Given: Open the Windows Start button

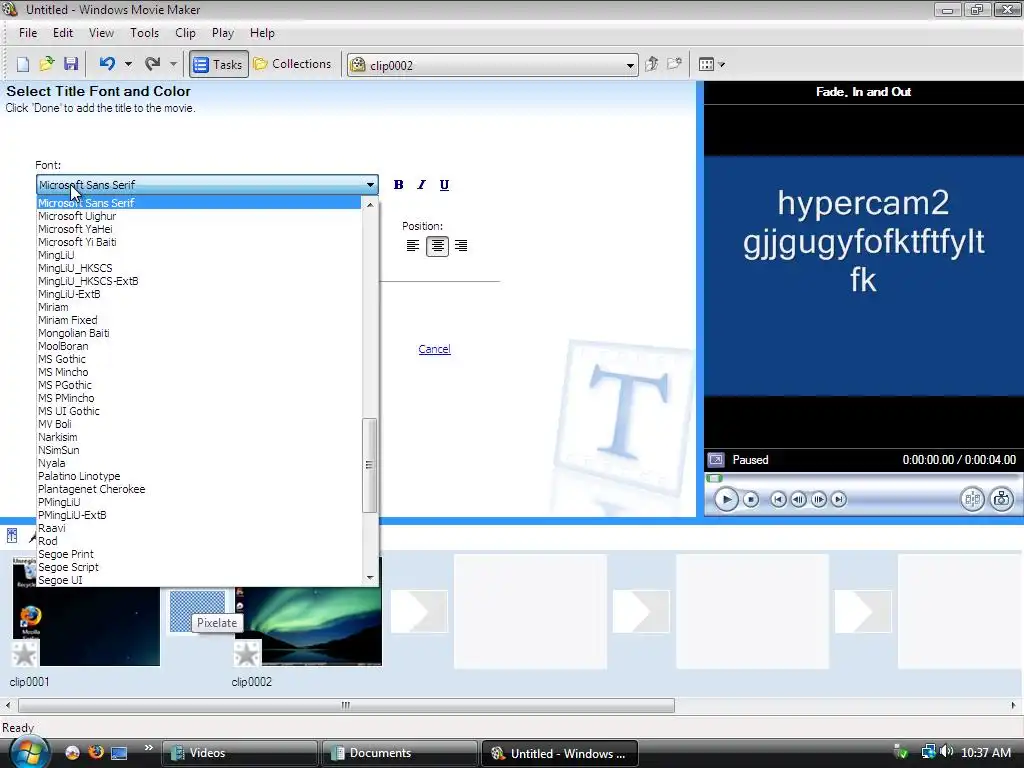Looking at the screenshot, I should [x=29, y=752].
